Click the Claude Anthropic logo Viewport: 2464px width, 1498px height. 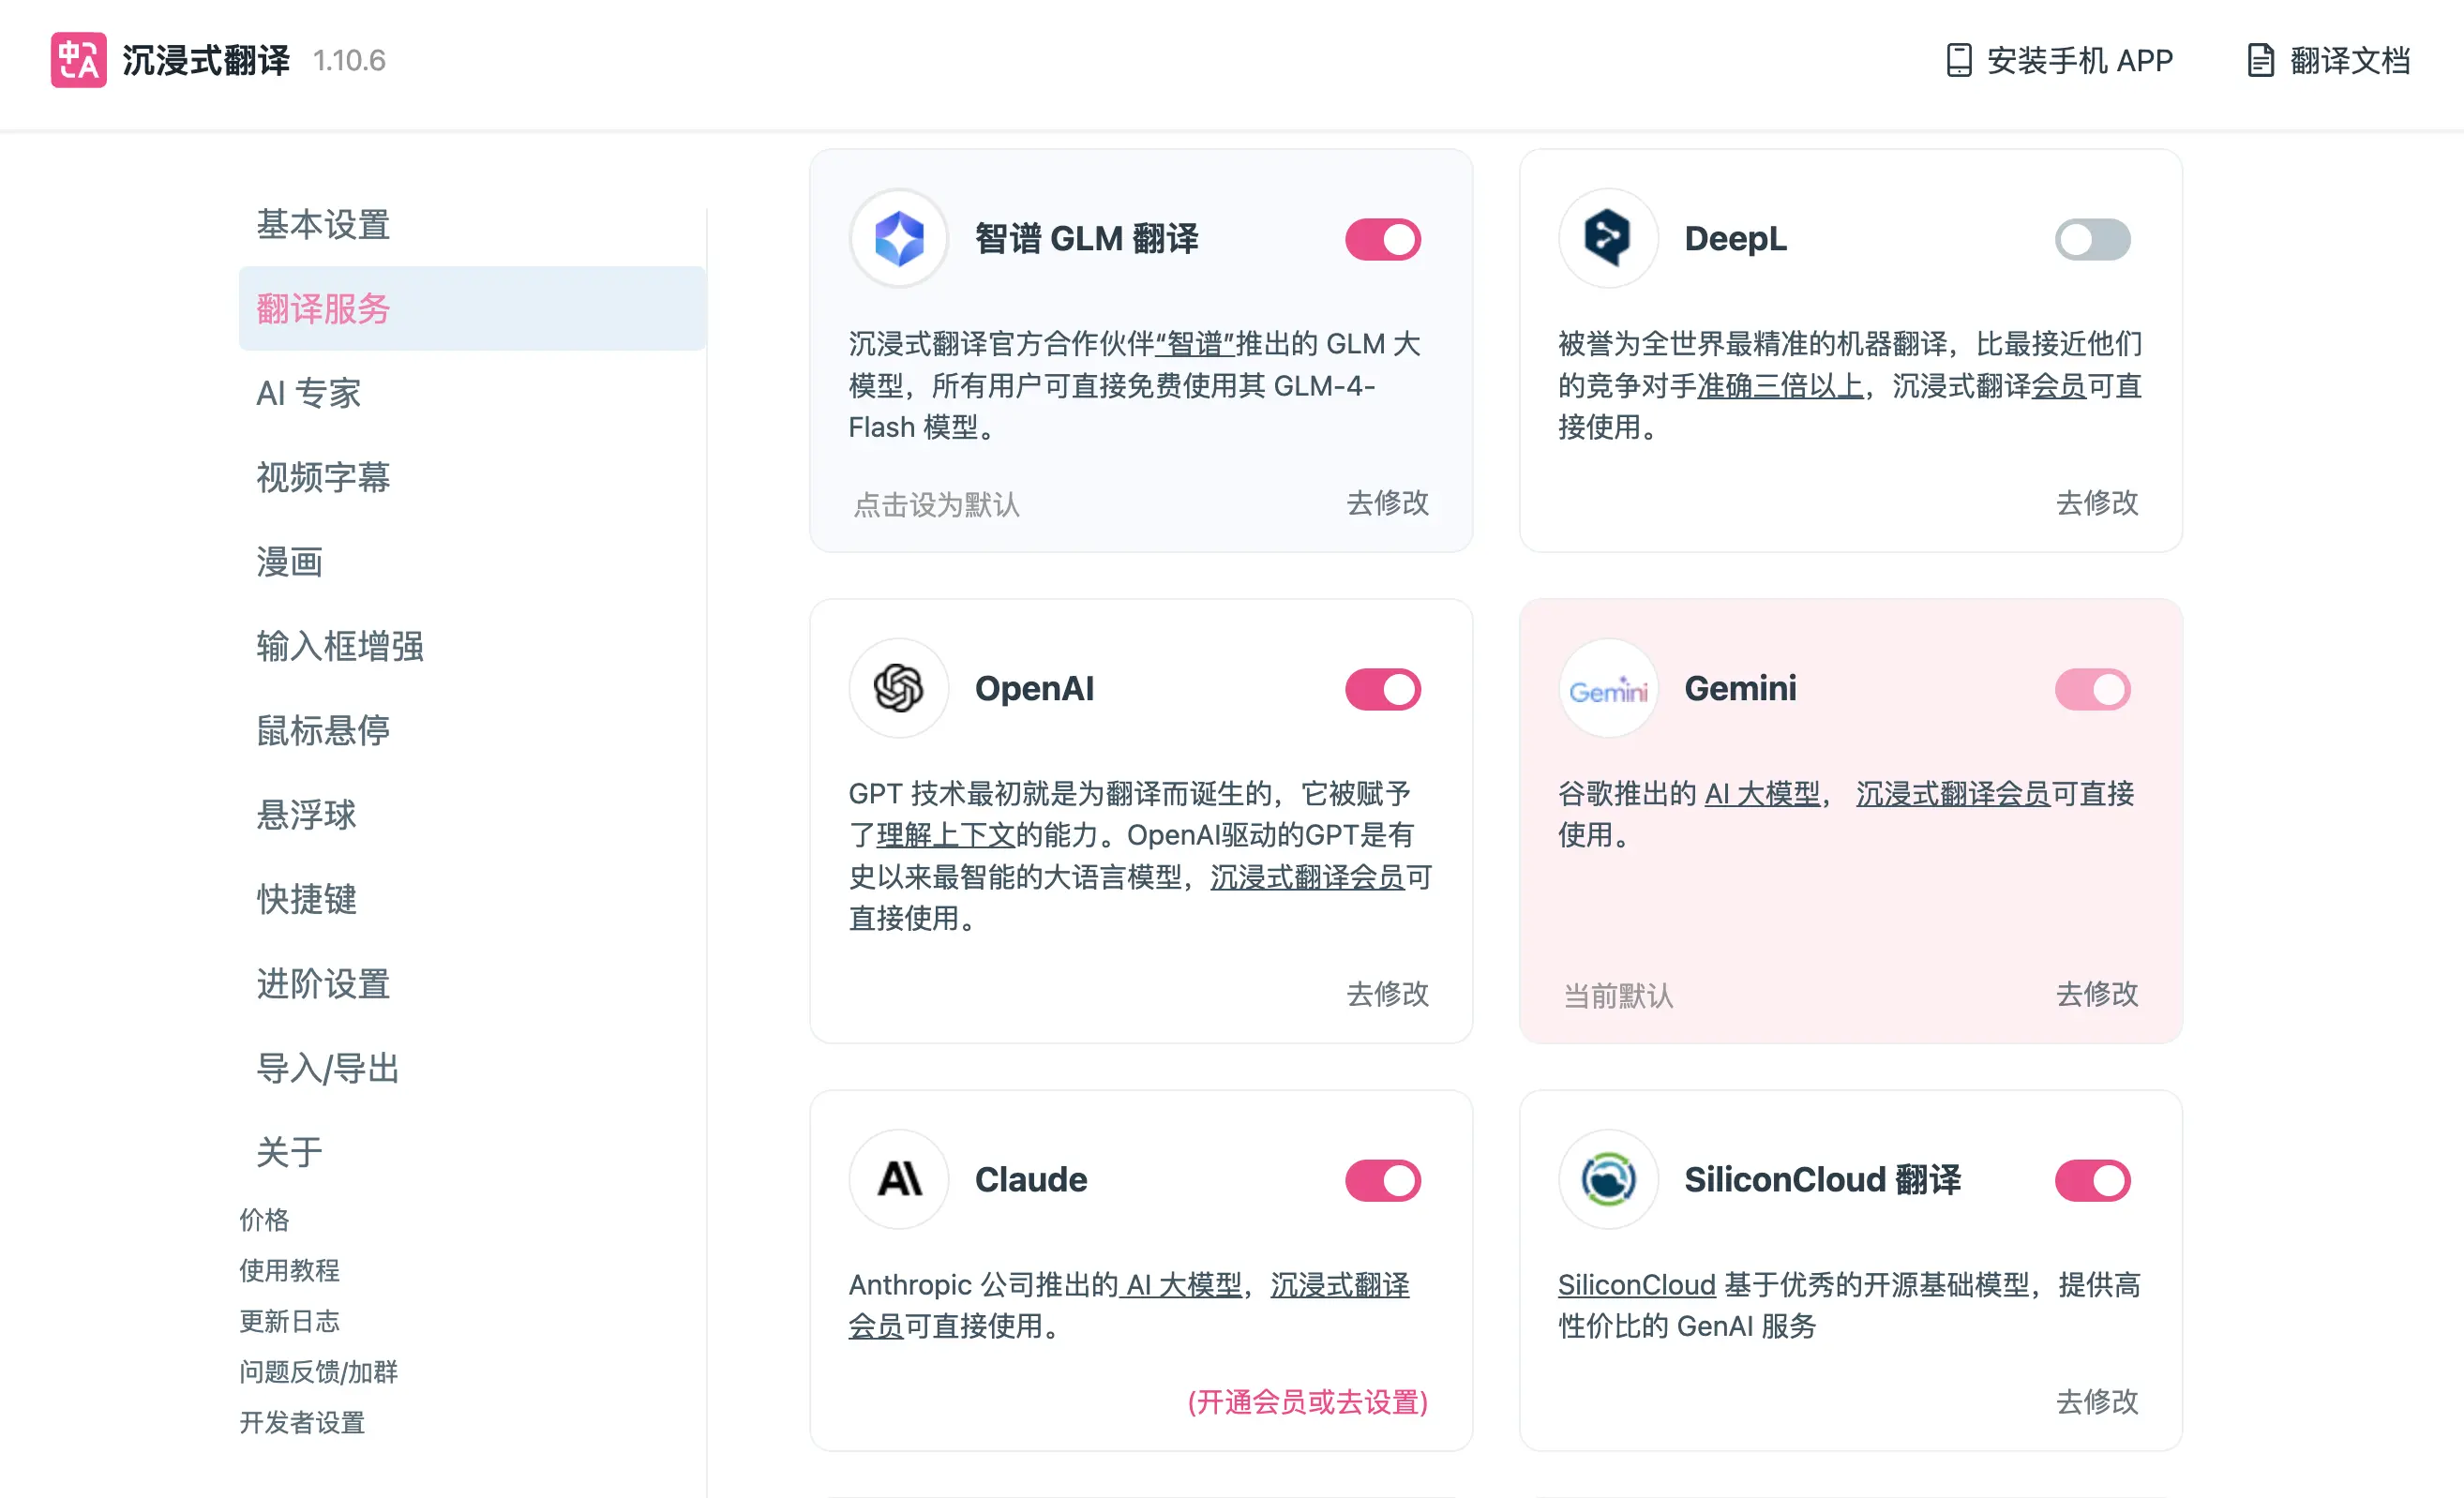point(899,1180)
